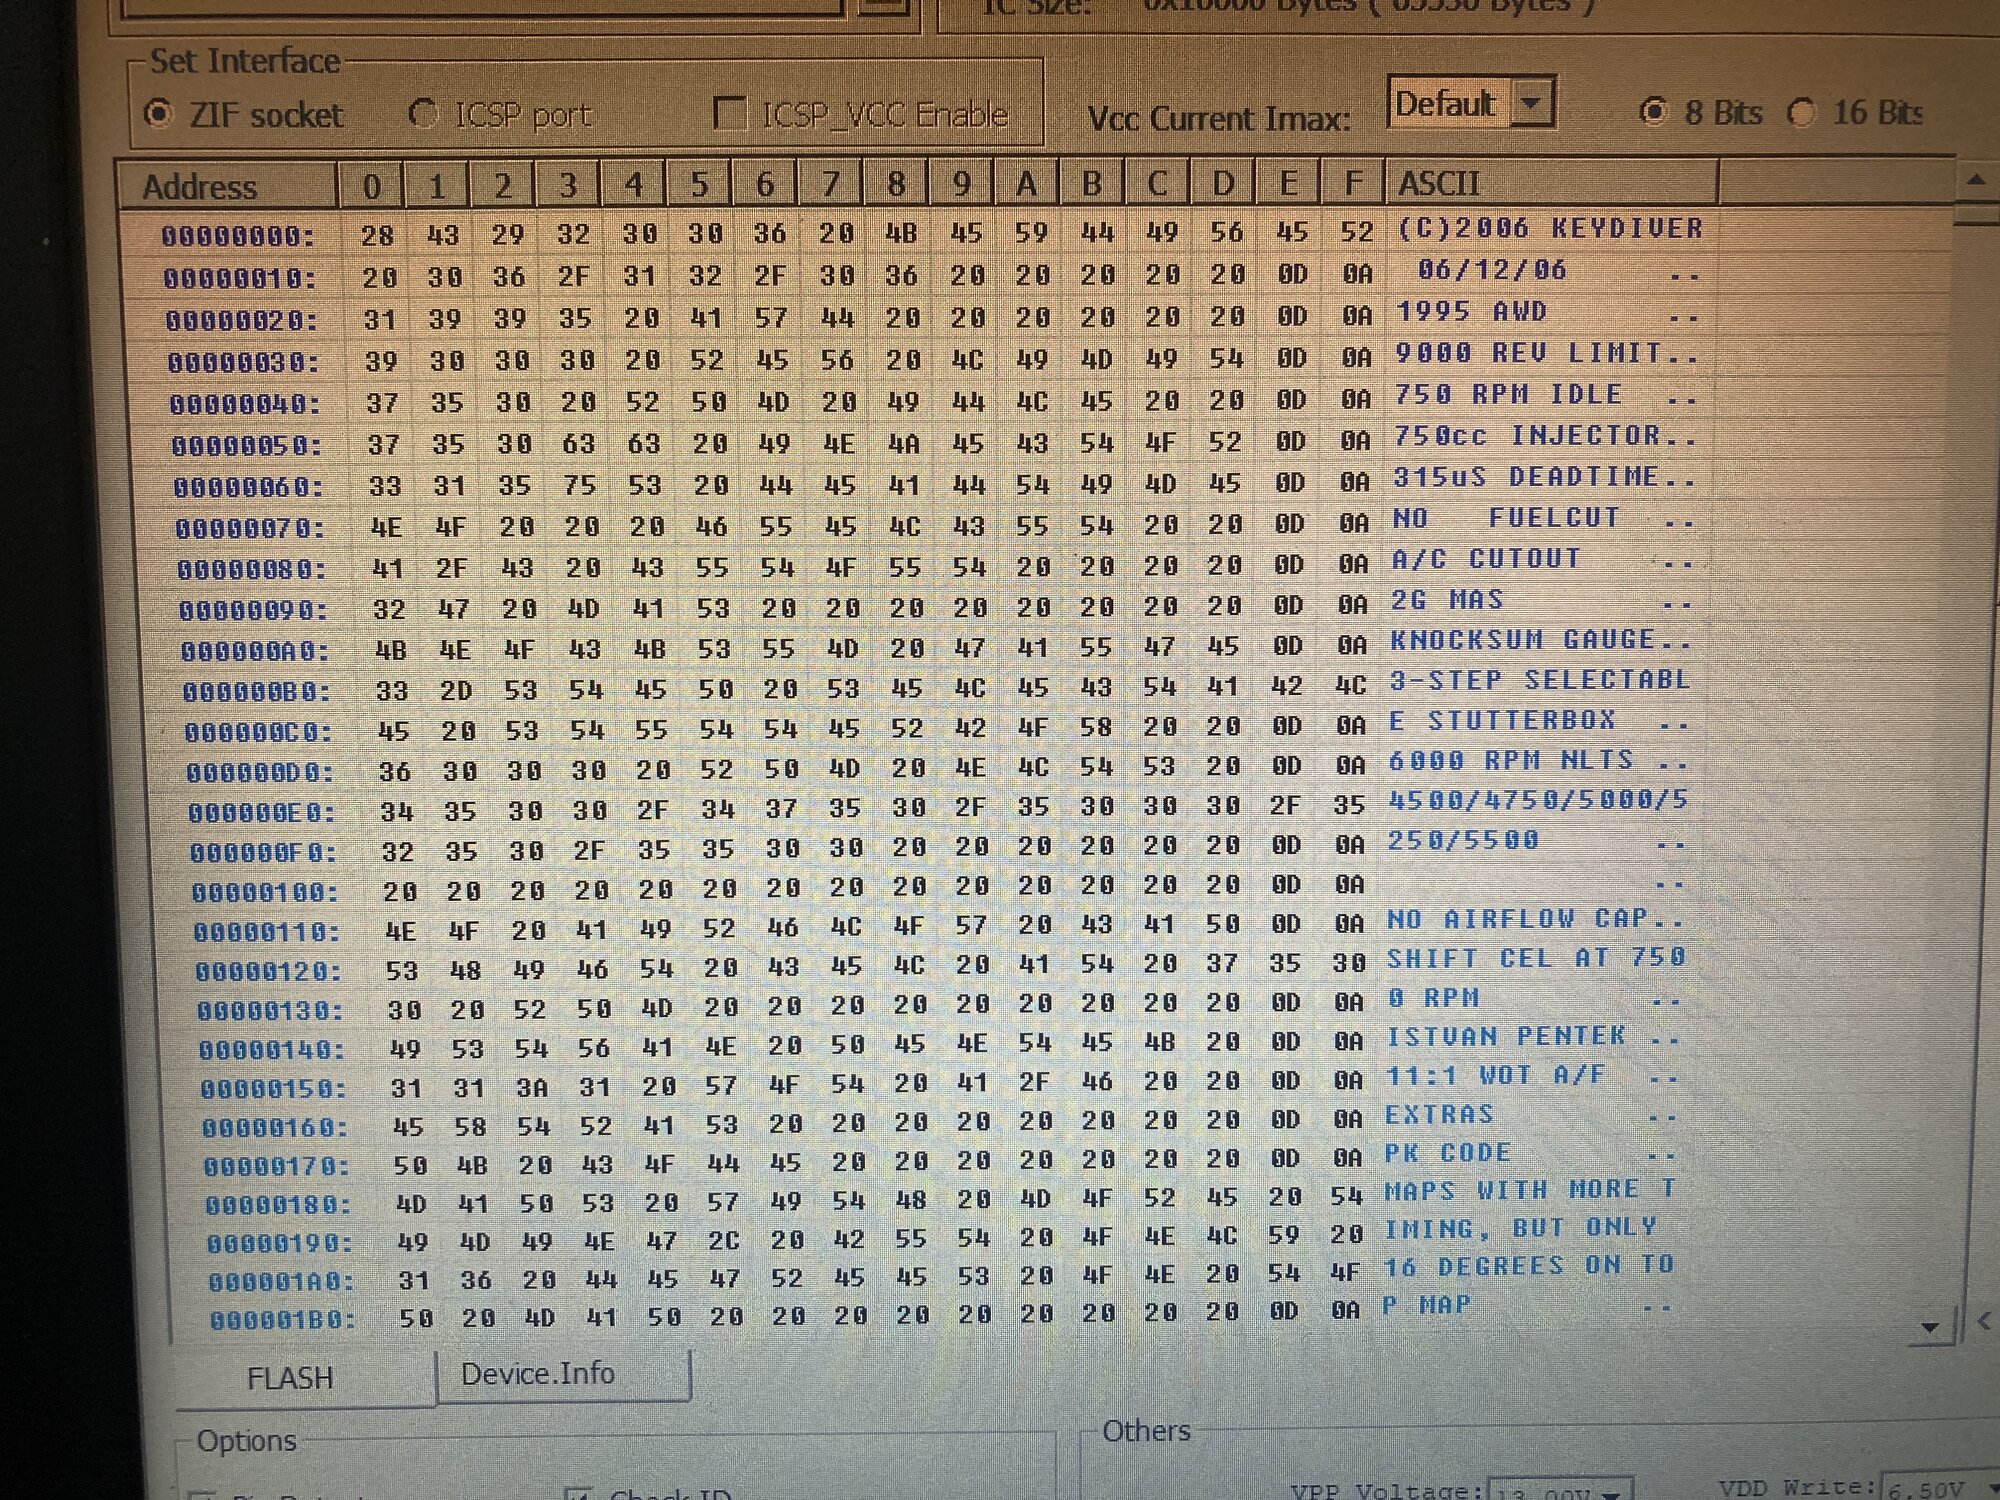
Task: Click ASCII text 'ISTVAN PENTEK'
Action: tap(1505, 1036)
